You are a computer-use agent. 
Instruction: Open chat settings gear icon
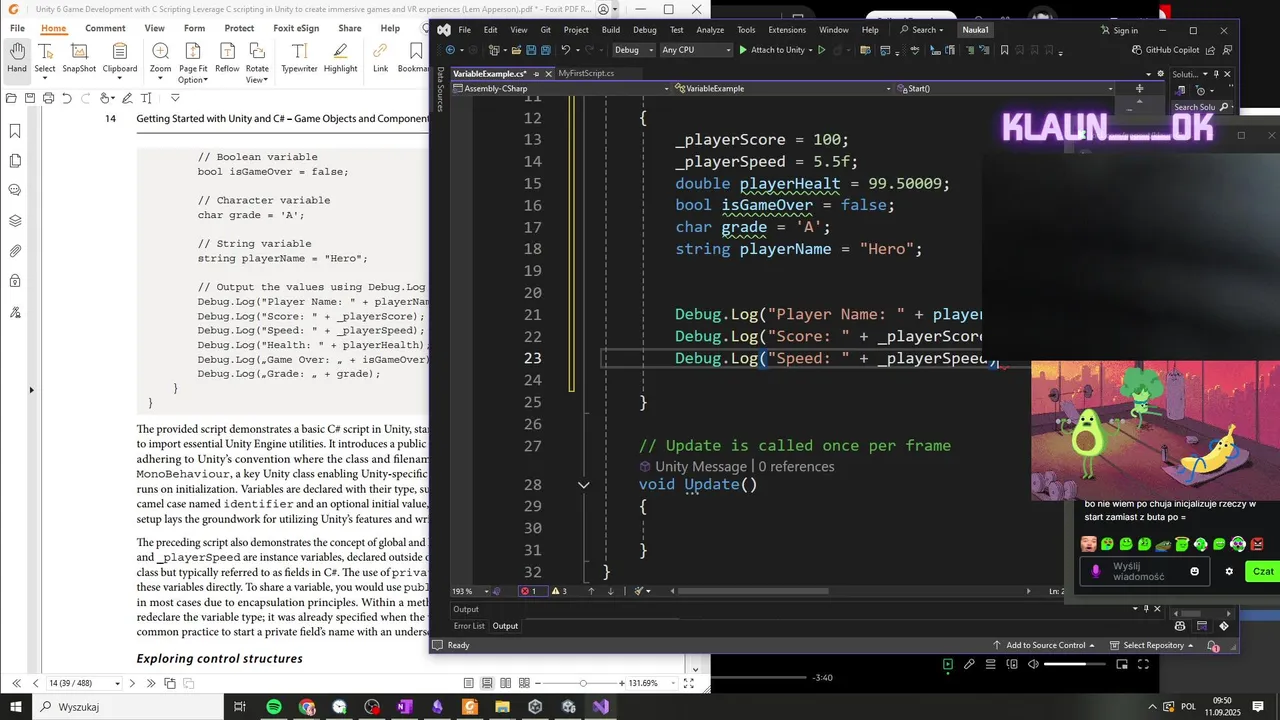click(1229, 571)
